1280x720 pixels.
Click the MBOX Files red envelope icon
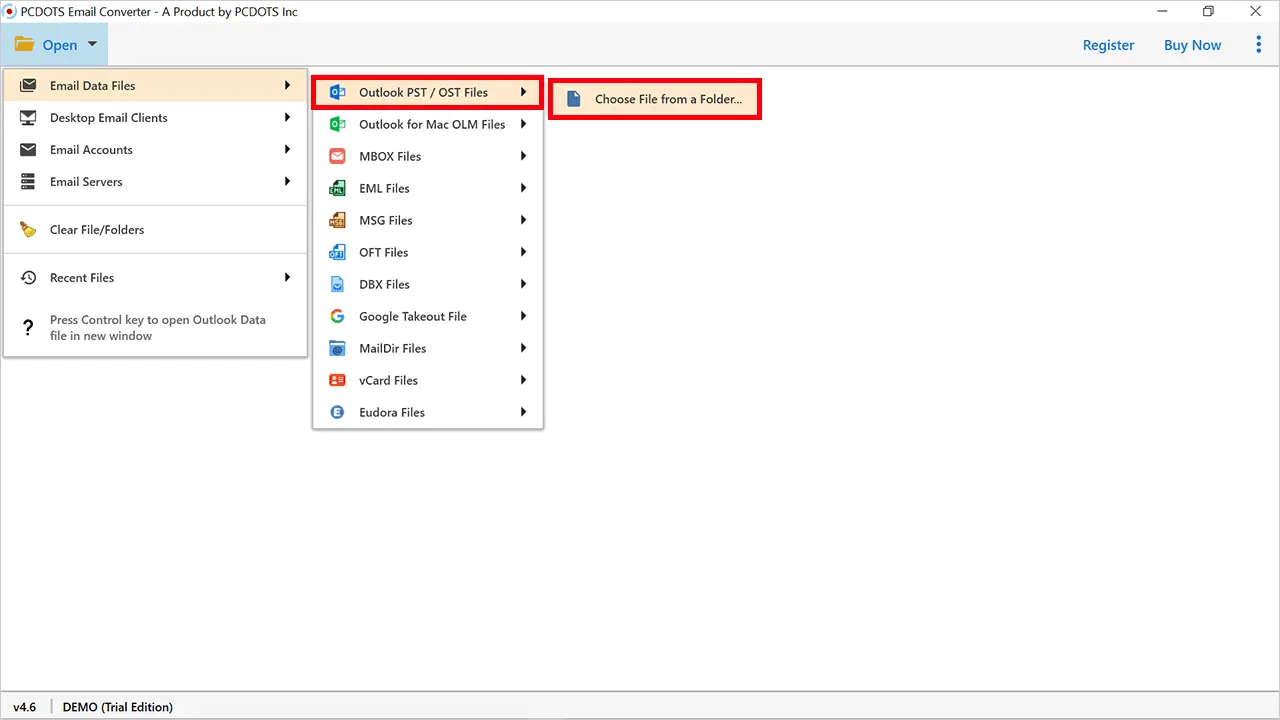point(338,157)
